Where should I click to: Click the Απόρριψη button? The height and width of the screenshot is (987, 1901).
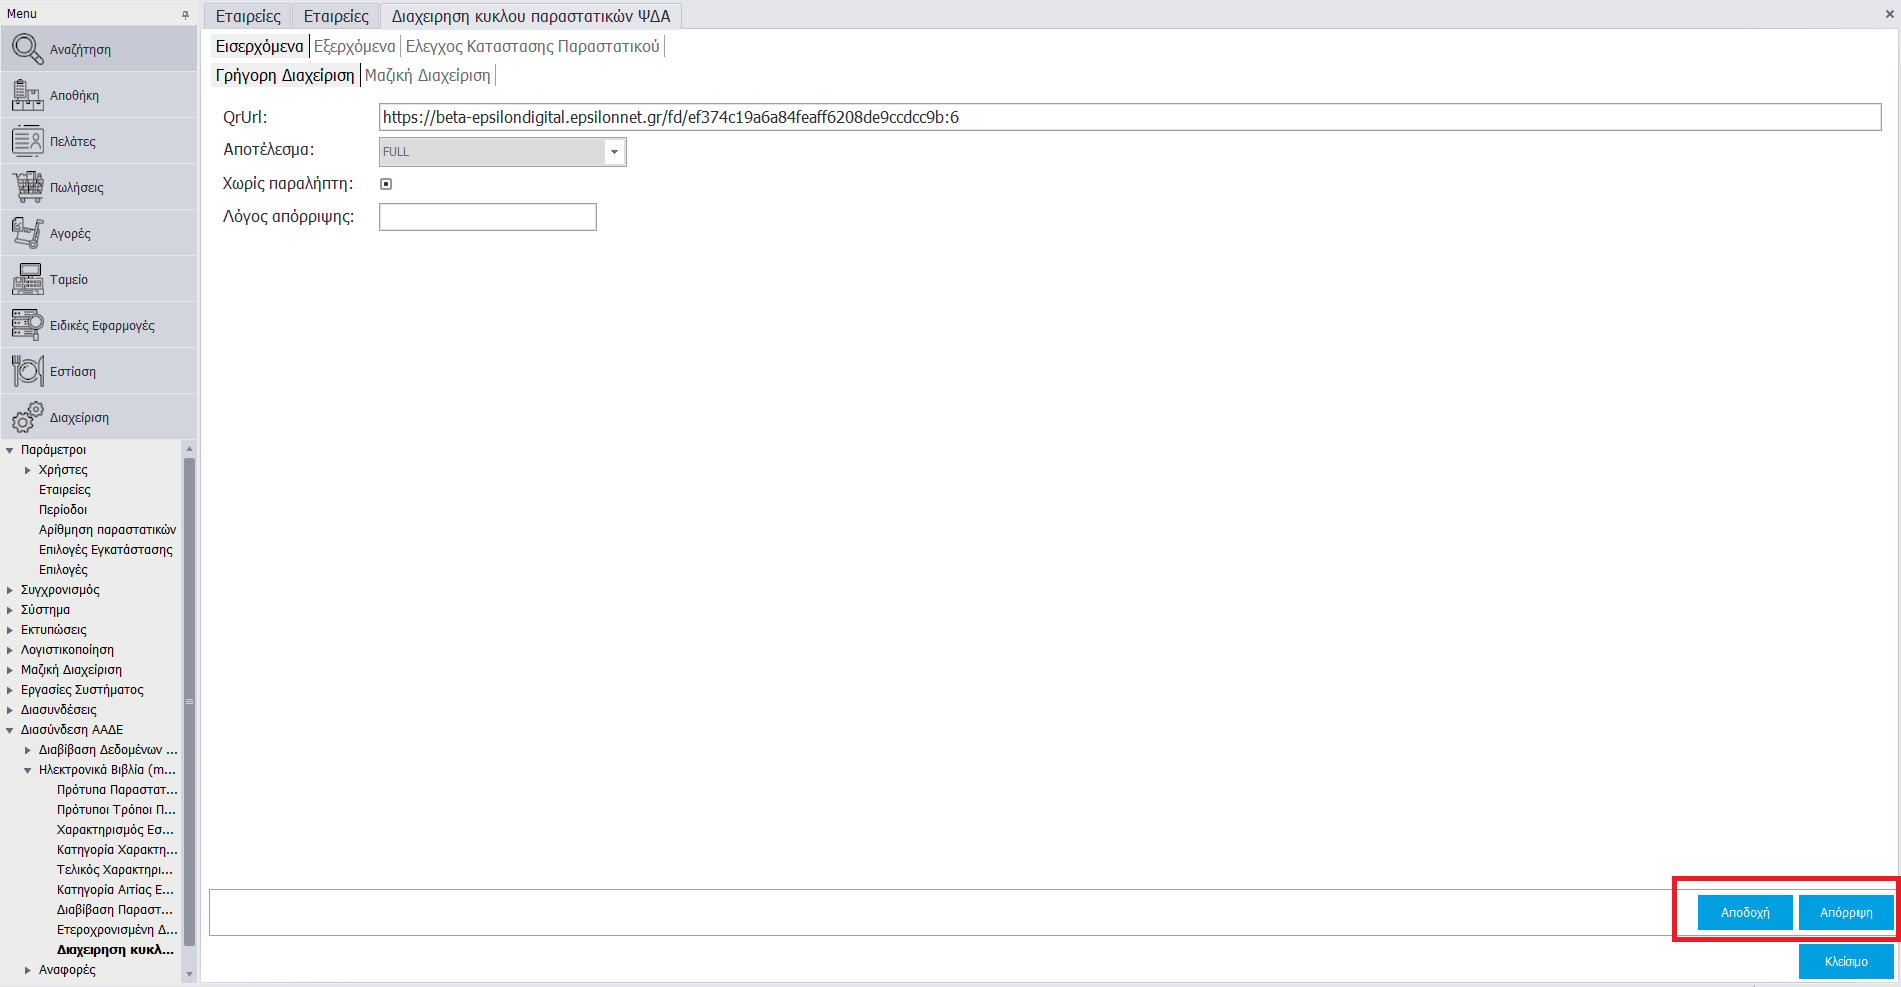1846,913
